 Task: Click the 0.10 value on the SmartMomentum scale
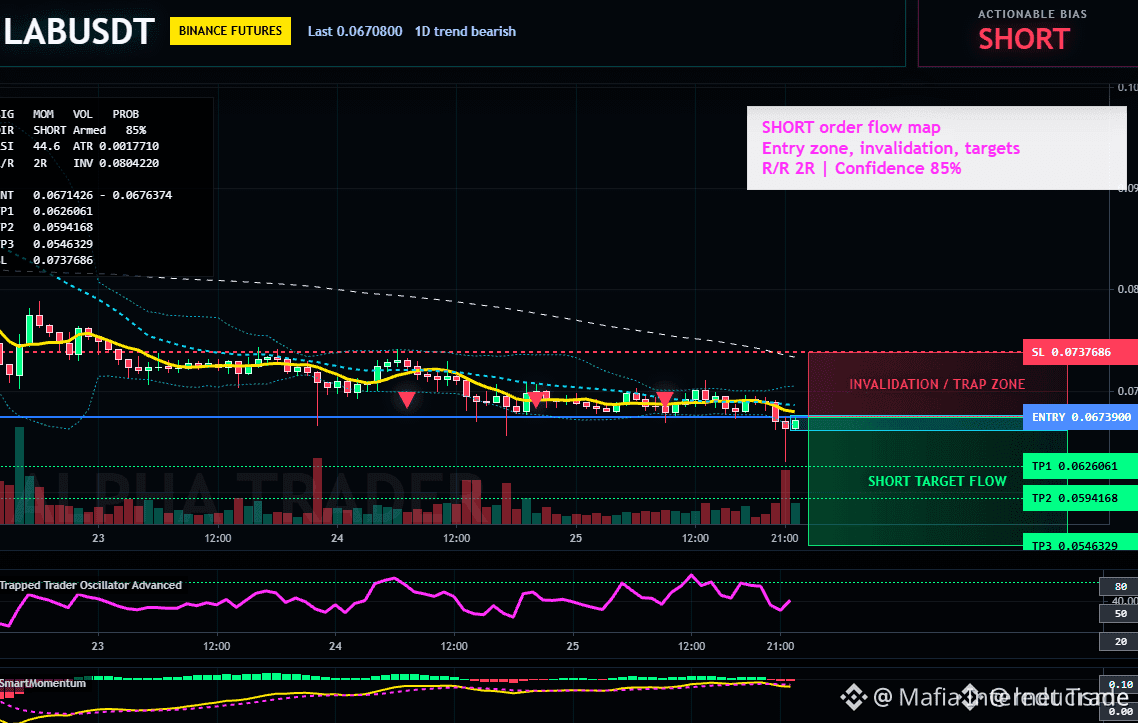pos(1121,685)
